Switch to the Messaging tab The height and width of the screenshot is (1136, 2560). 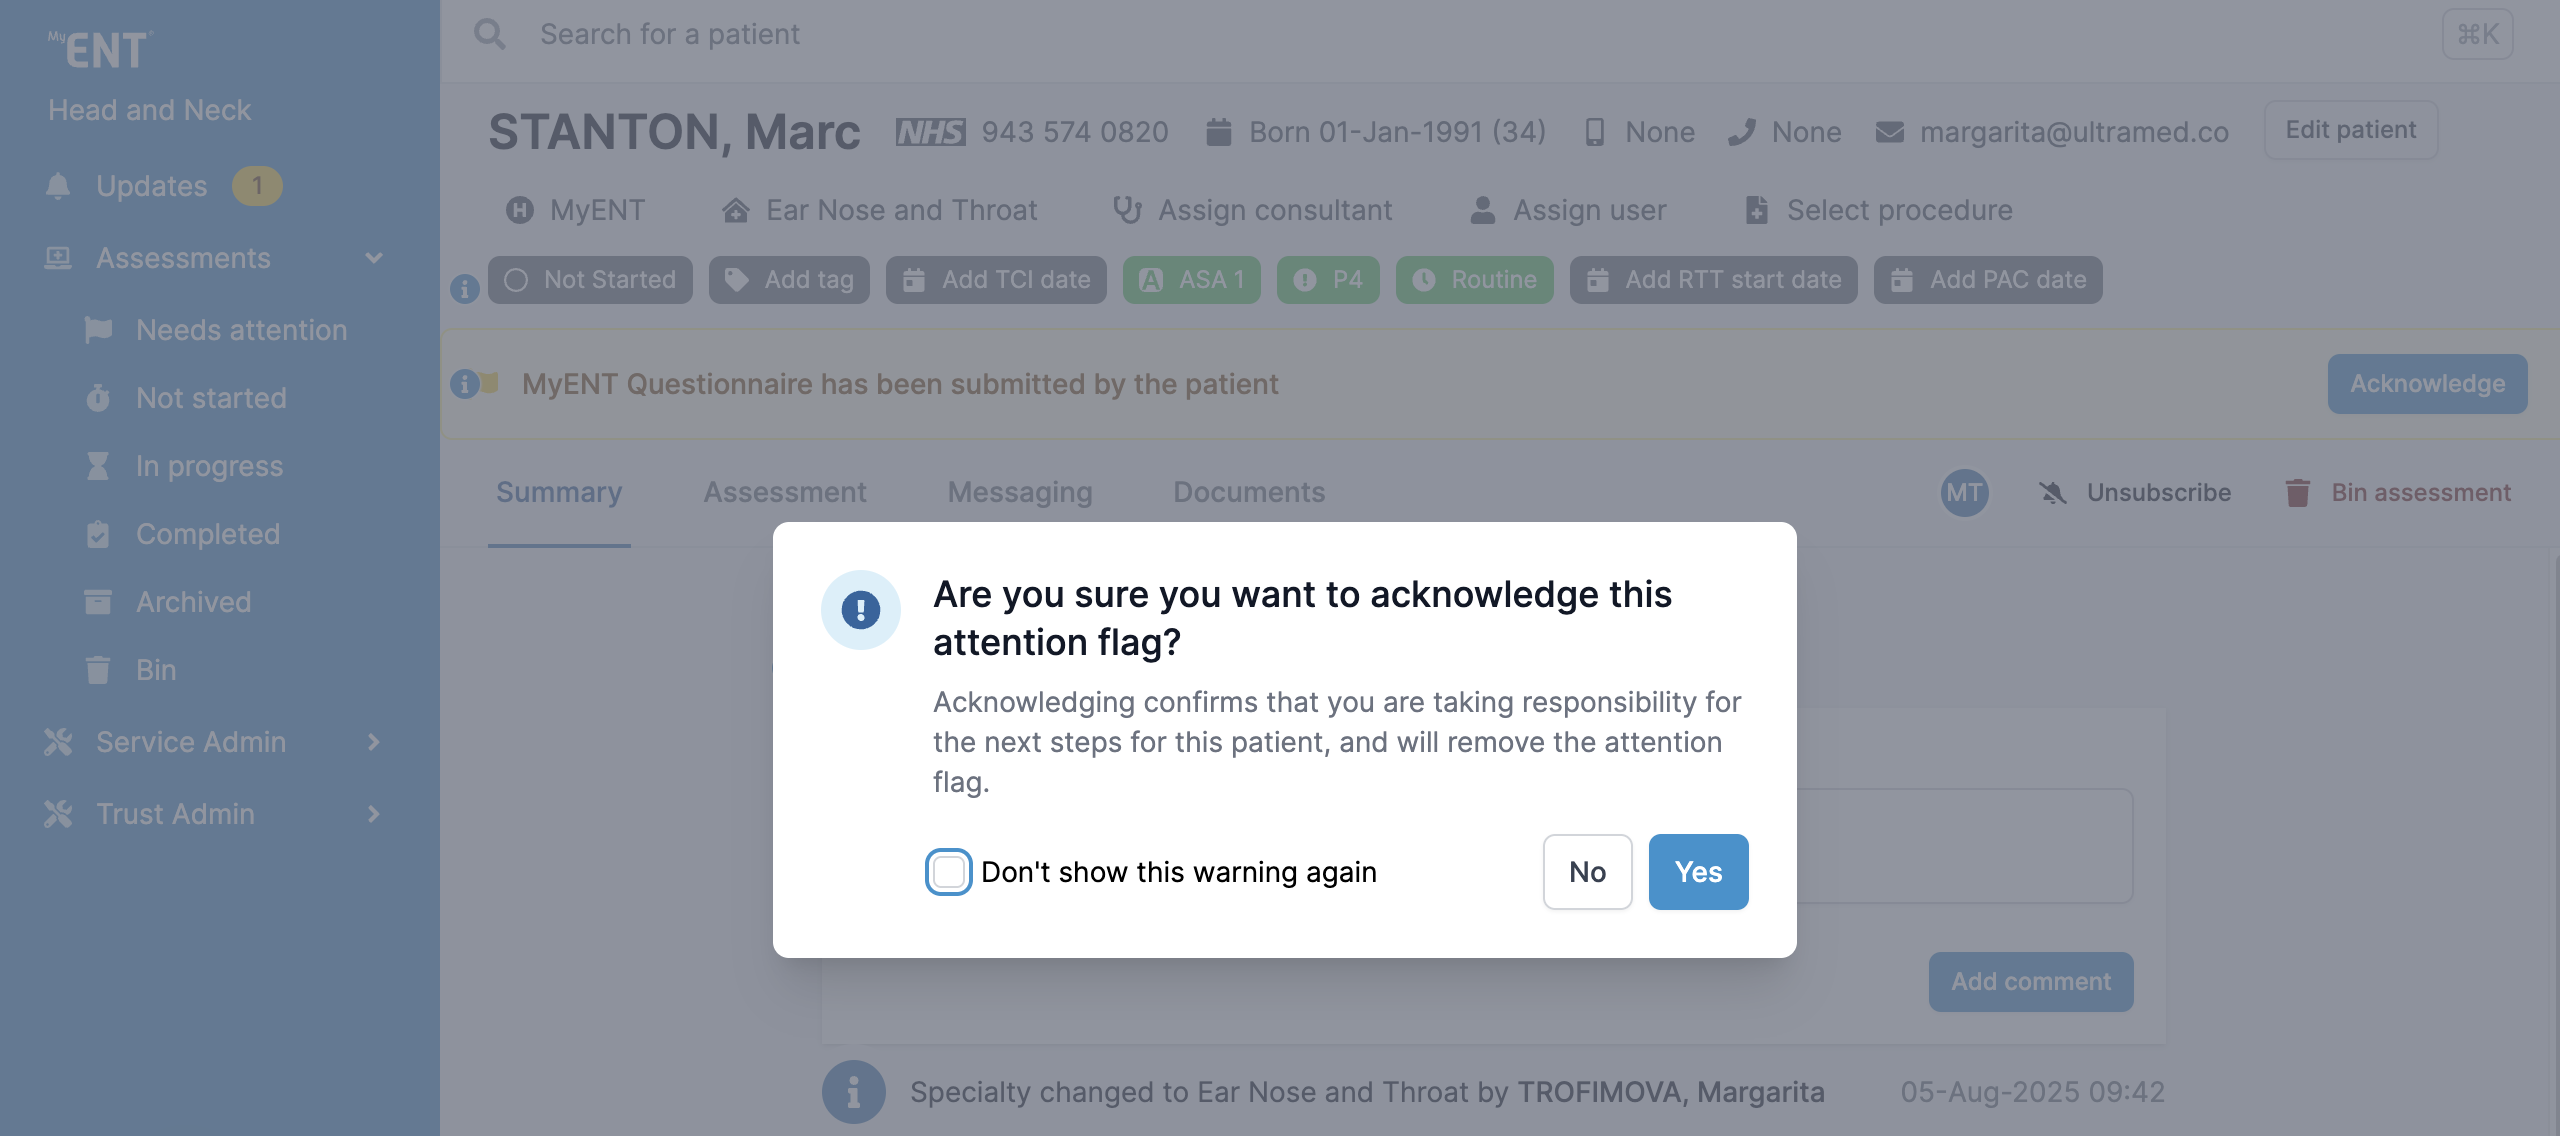1019,492
